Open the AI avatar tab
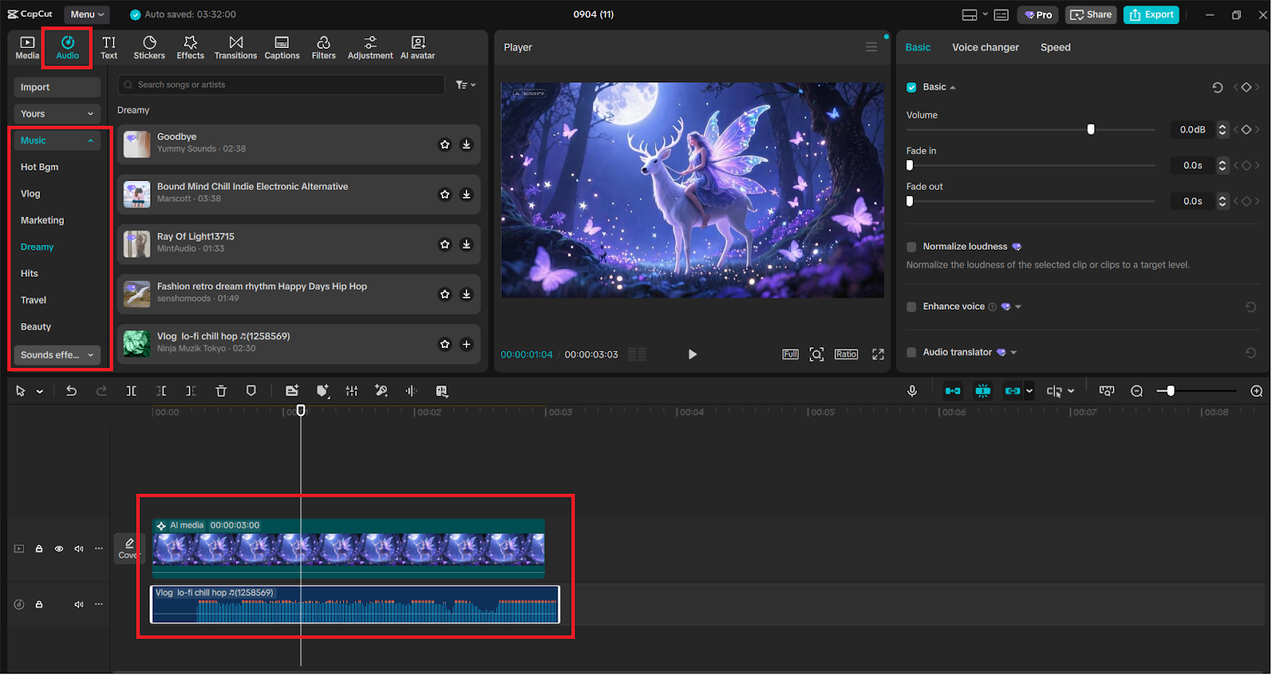This screenshot has width=1280, height=676. (x=418, y=47)
